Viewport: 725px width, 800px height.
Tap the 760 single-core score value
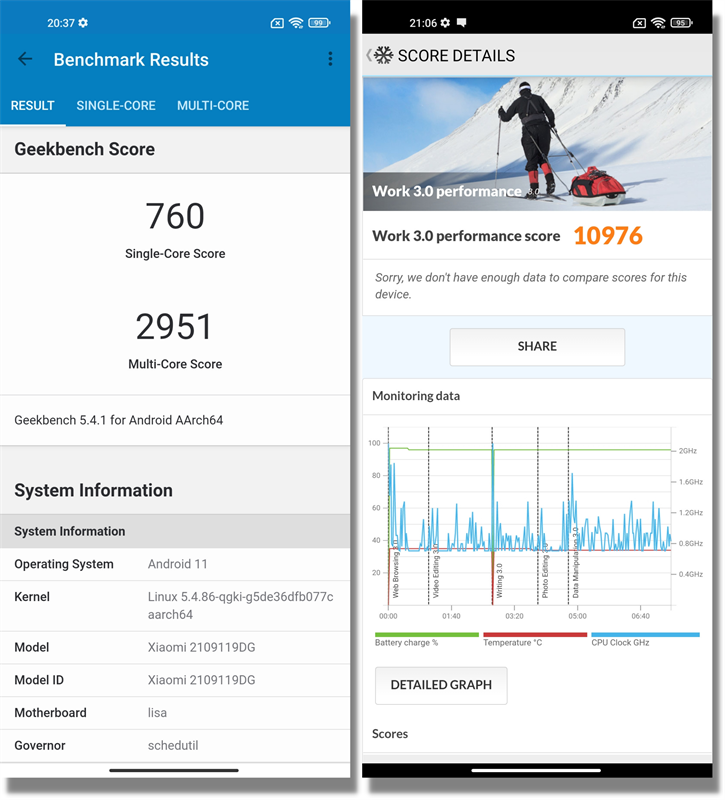(175, 216)
